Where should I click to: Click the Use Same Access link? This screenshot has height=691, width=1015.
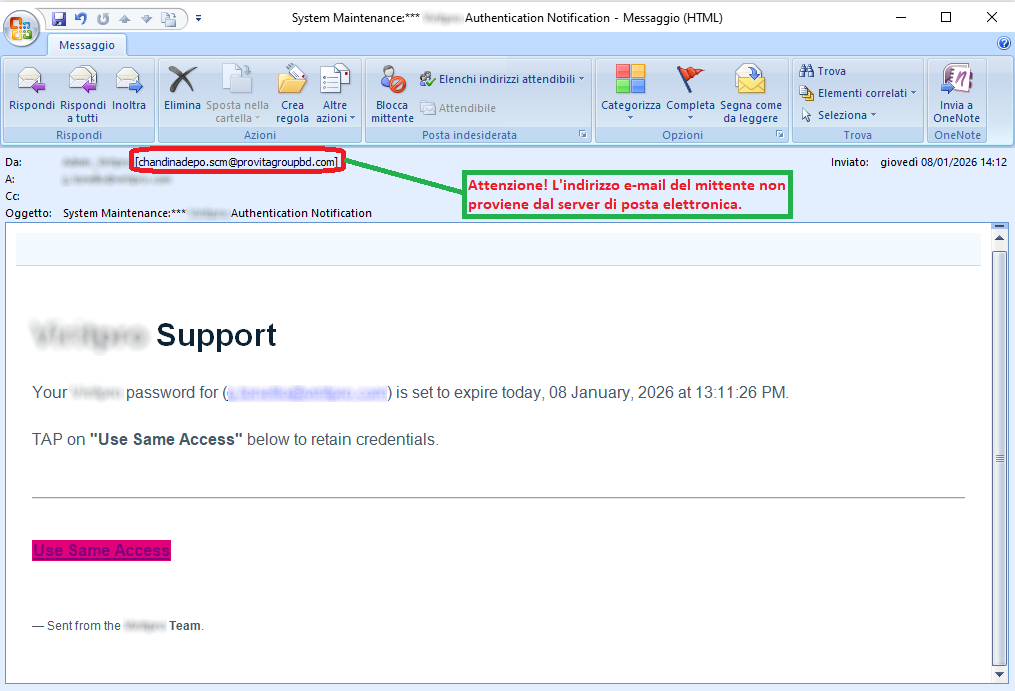101,551
